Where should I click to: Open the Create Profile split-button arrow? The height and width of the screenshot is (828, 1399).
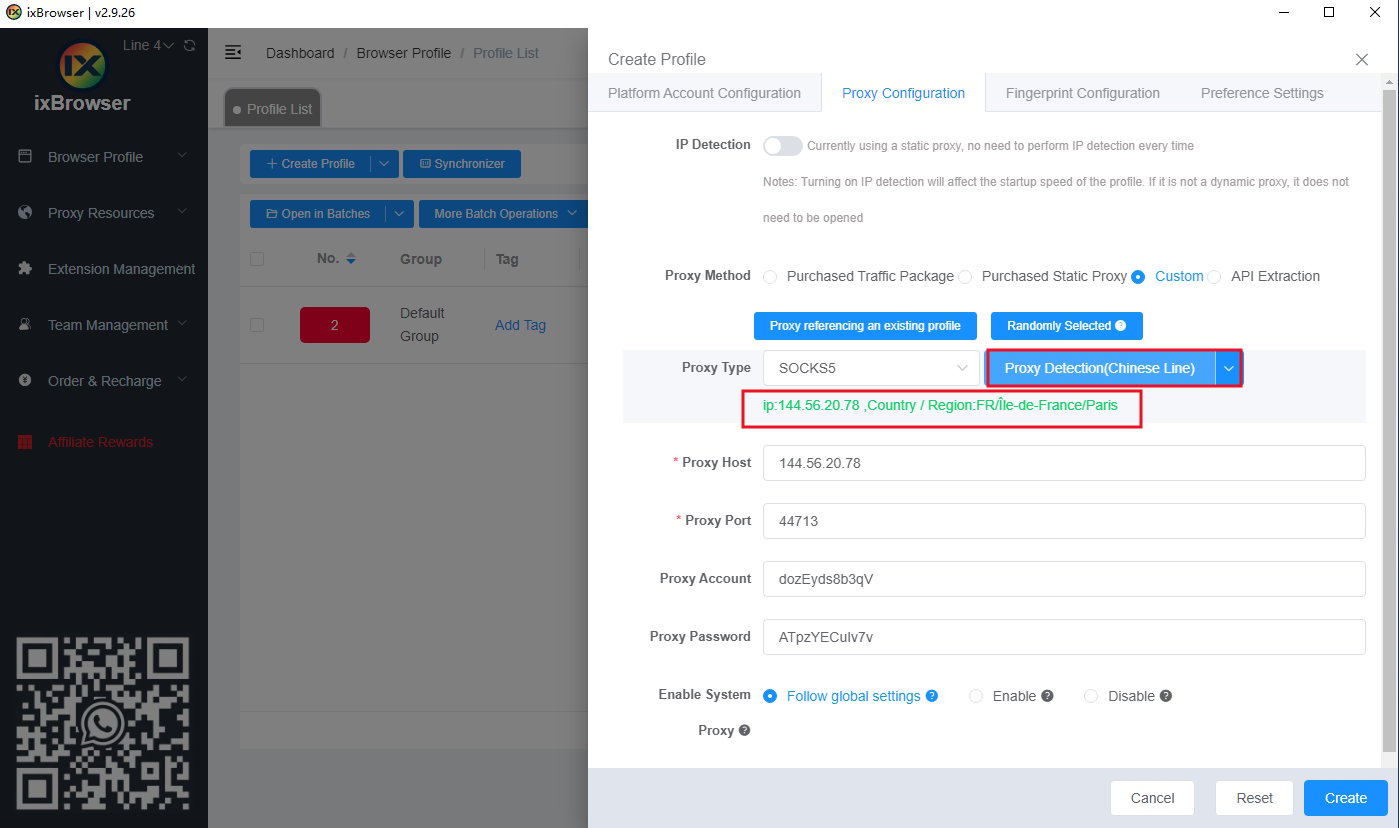tap(385, 164)
